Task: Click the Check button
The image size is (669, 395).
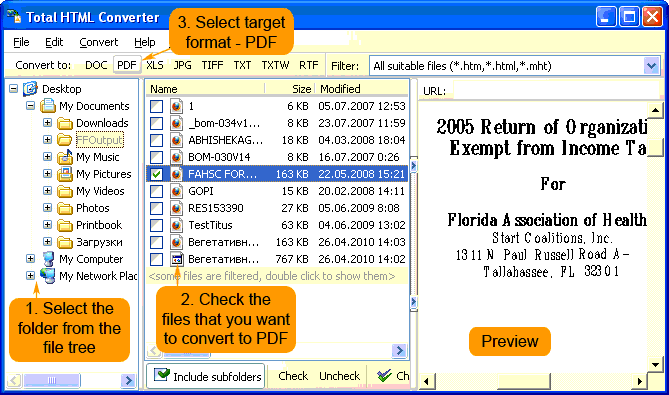Action: (293, 376)
